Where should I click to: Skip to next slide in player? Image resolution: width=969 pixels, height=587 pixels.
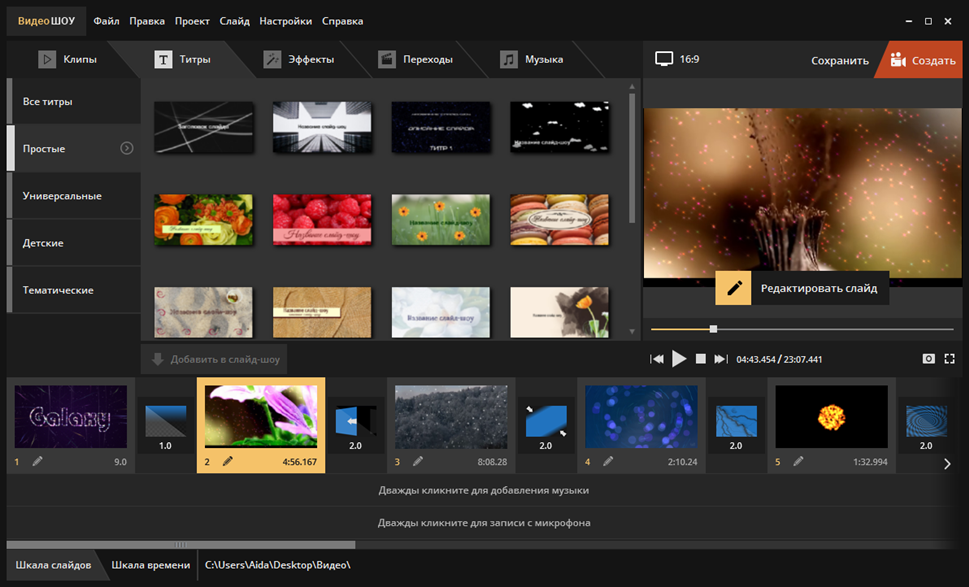point(721,359)
